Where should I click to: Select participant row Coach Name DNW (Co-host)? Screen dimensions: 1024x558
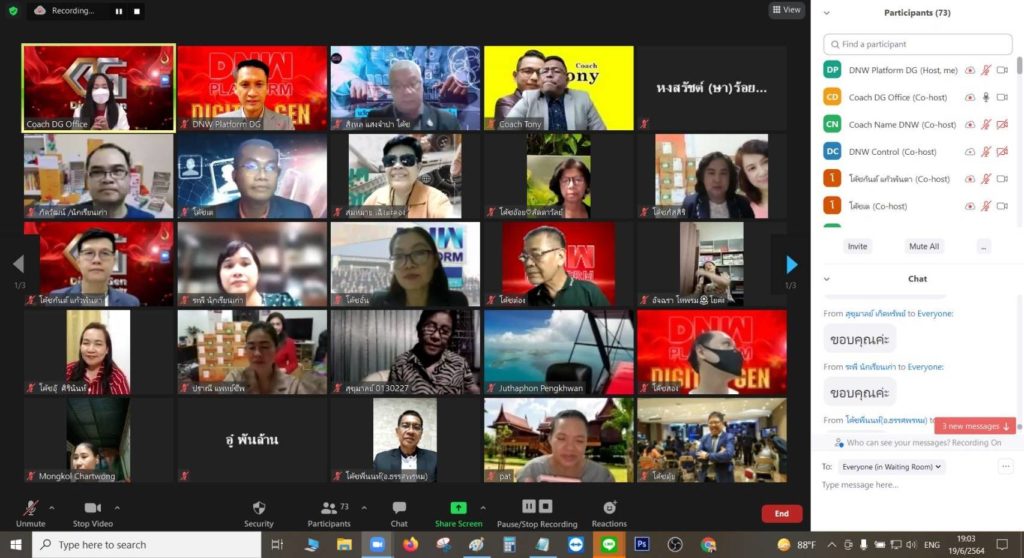tap(918, 124)
